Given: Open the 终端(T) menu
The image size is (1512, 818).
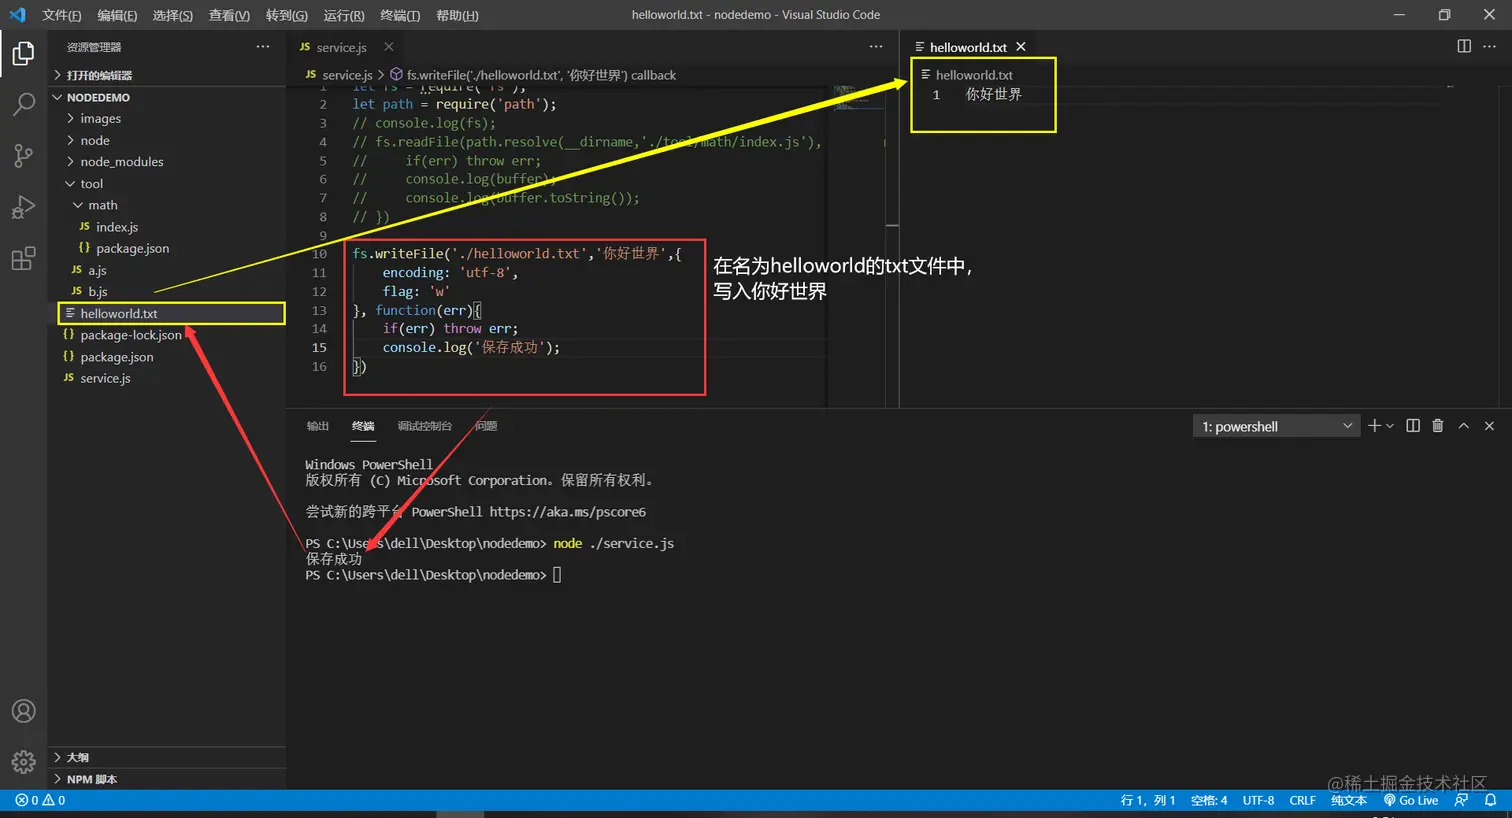Looking at the screenshot, I should tap(400, 15).
